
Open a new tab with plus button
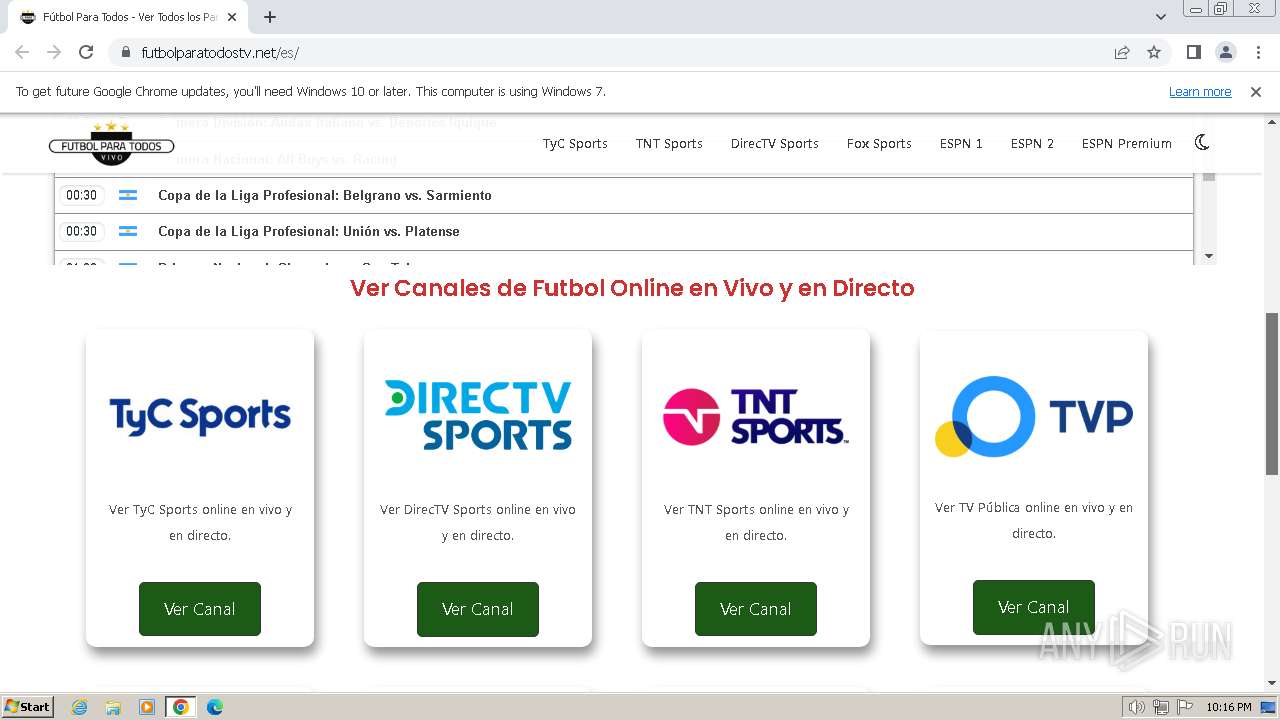(x=270, y=17)
